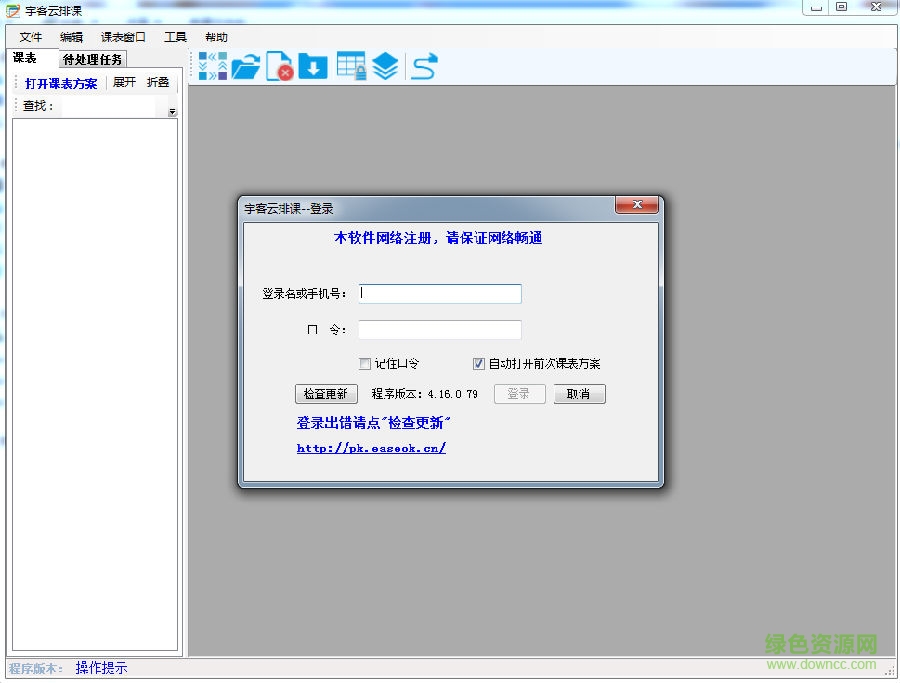Enable the 记住口令 checkbox
This screenshot has width=900, height=683.
(365, 364)
